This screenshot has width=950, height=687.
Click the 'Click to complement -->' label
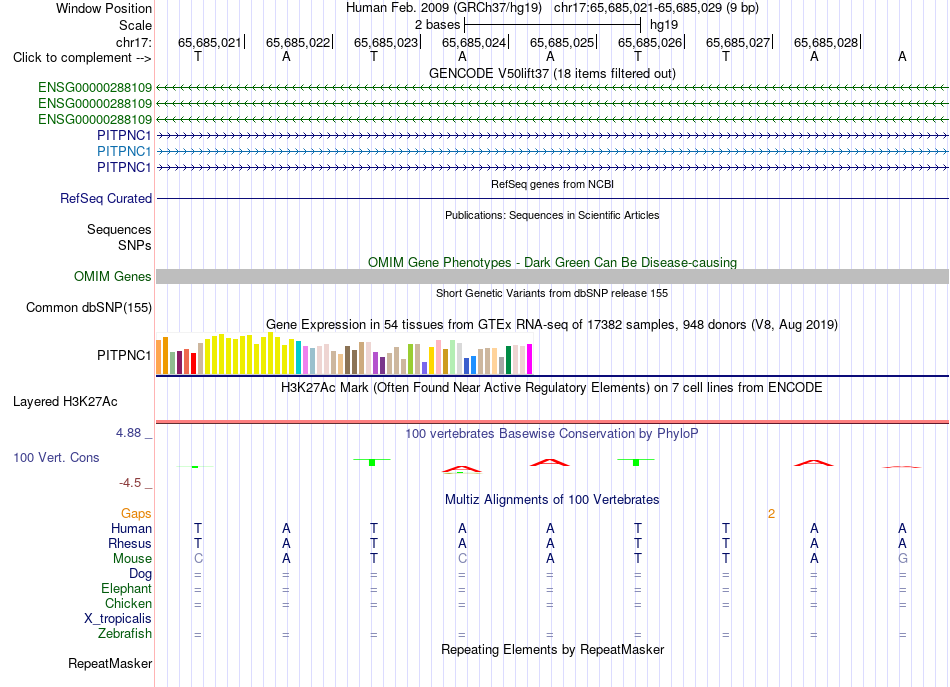coord(82,58)
